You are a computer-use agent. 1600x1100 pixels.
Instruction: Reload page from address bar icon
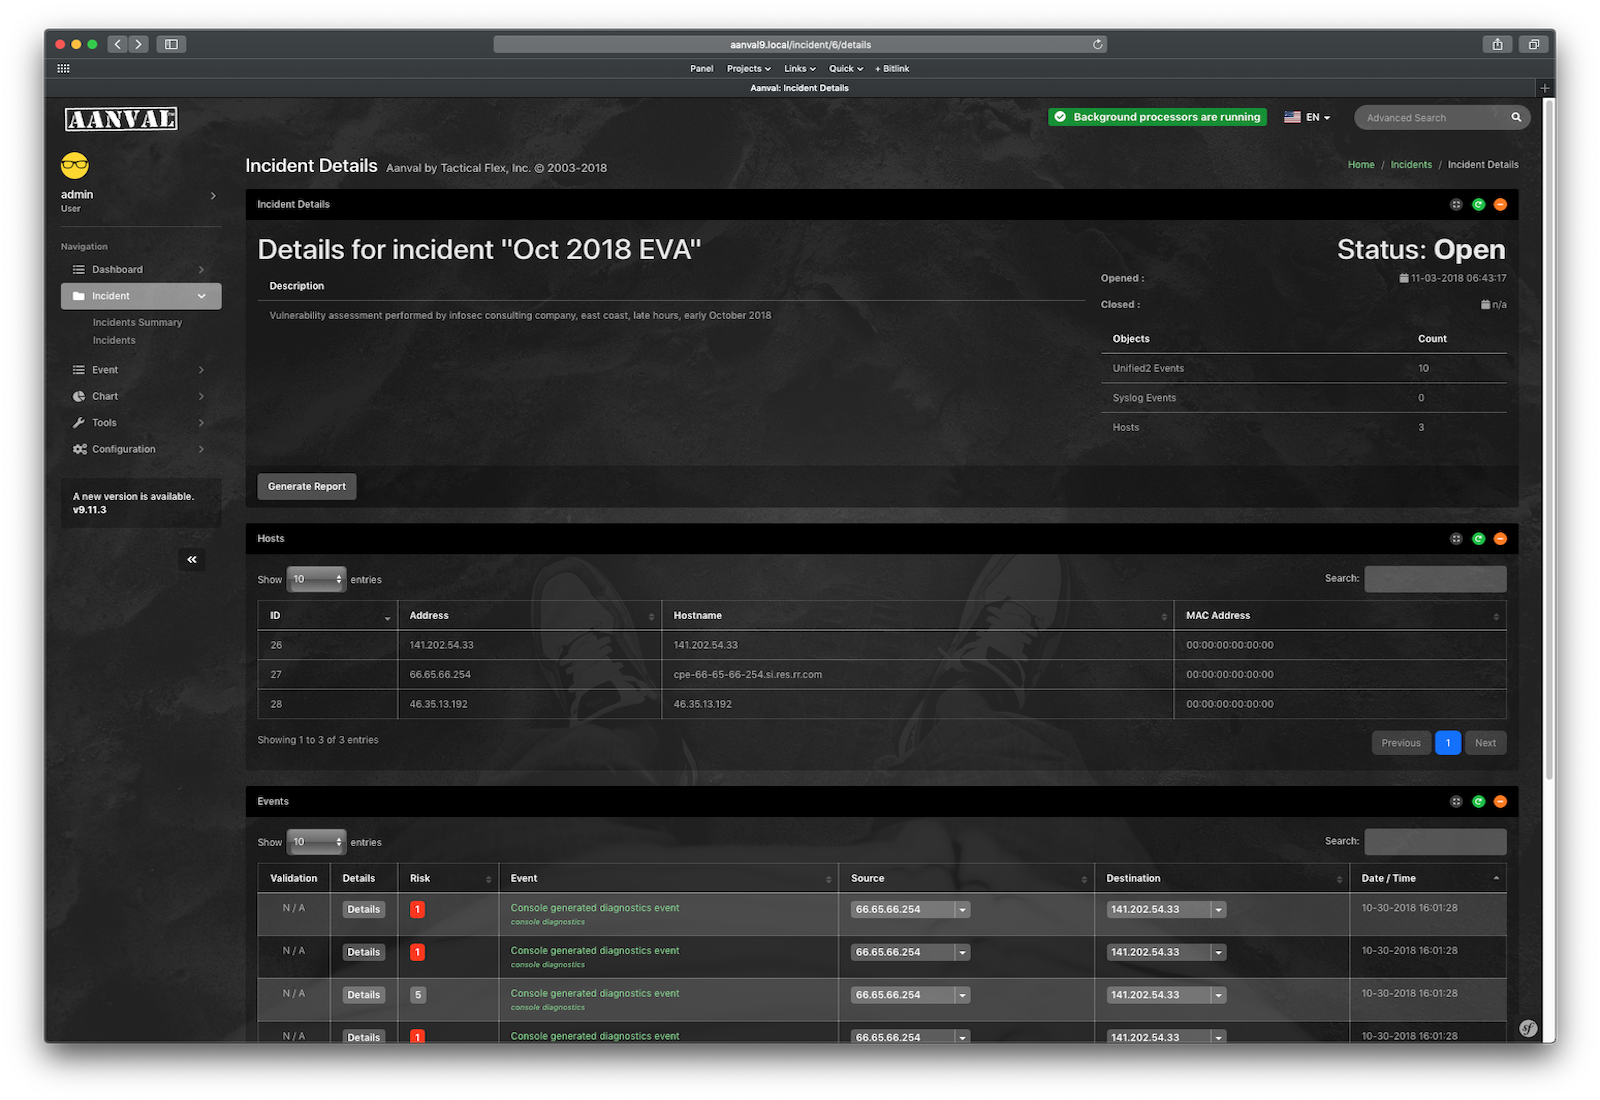click(1097, 44)
